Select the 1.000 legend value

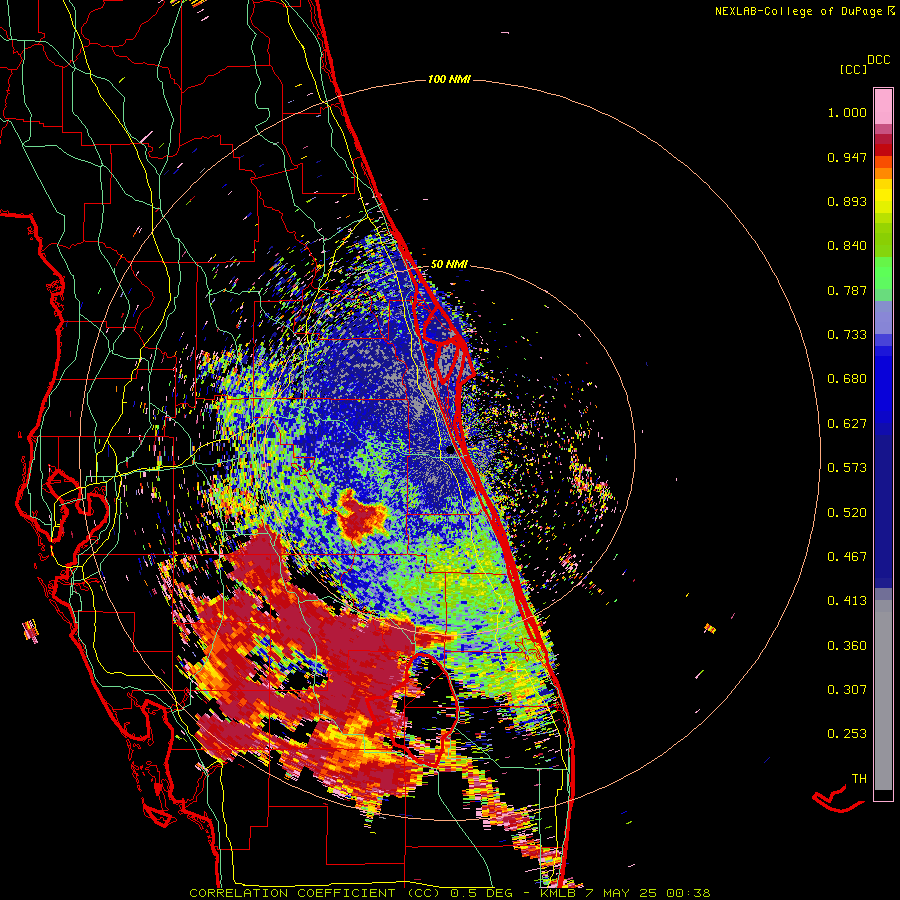[x=847, y=112]
